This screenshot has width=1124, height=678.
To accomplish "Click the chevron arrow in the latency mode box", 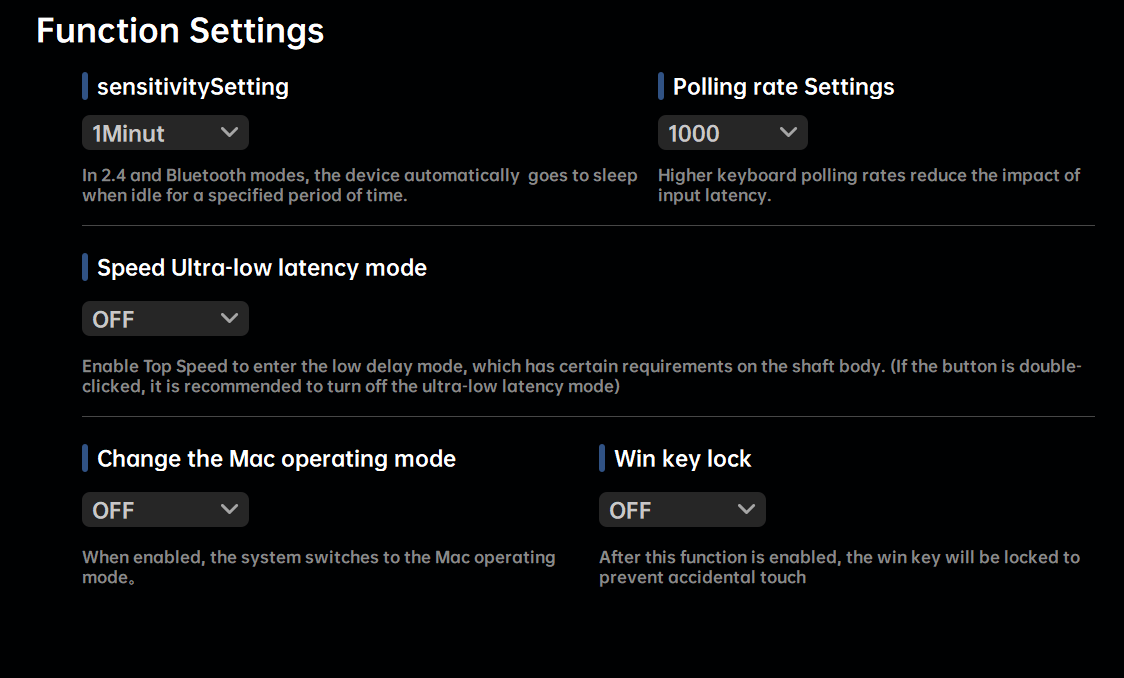I will pos(229,318).
